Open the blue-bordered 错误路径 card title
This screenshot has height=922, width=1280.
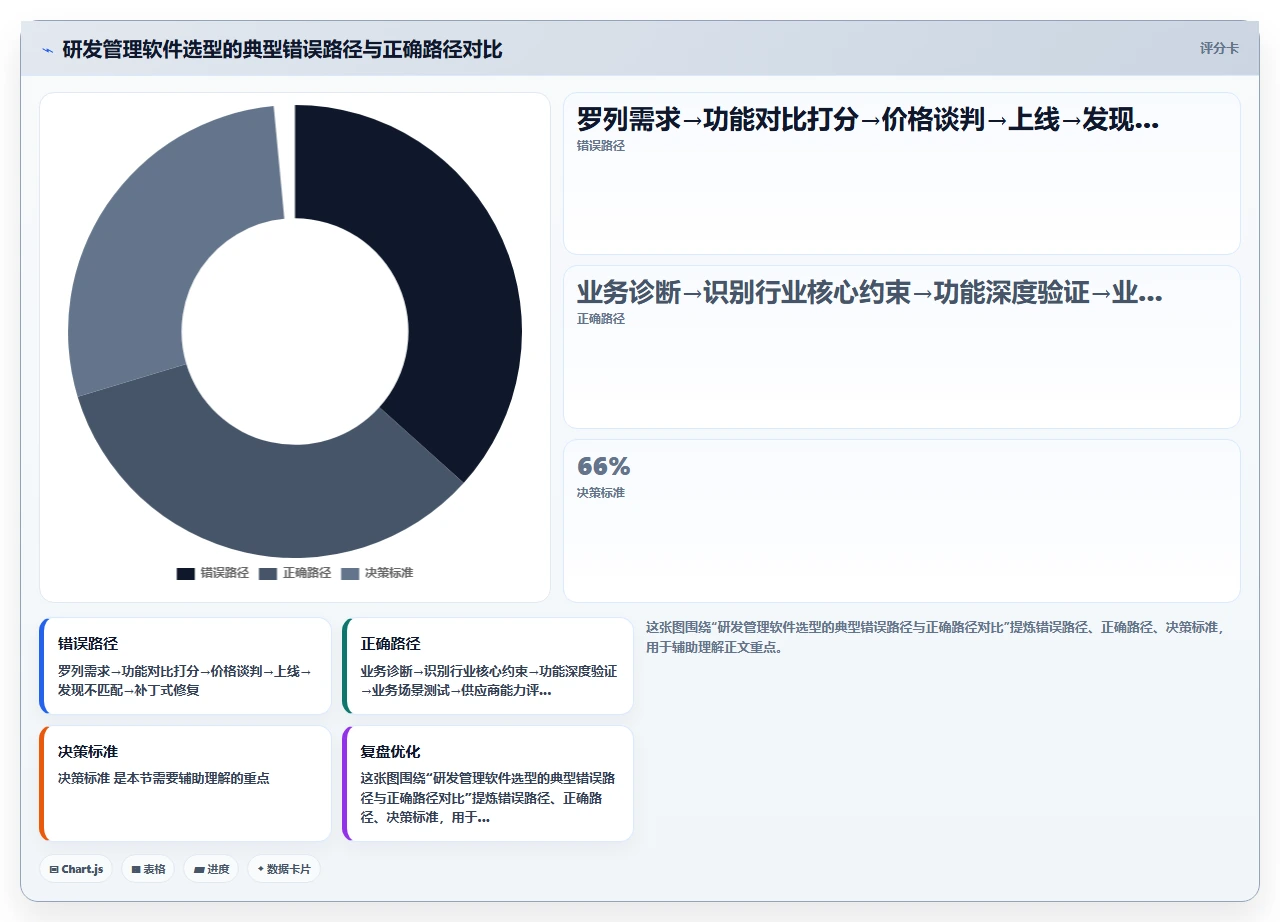[88, 644]
